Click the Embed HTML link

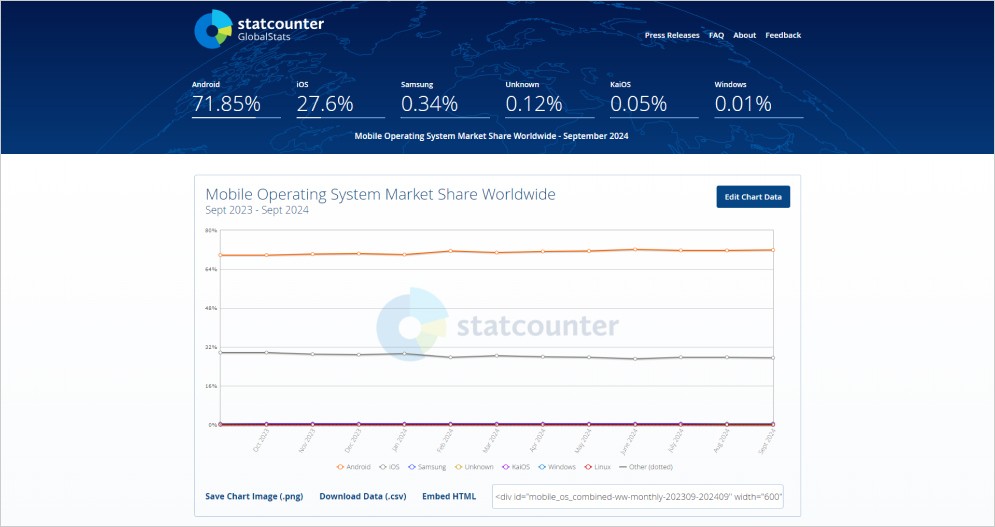(x=449, y=497)
